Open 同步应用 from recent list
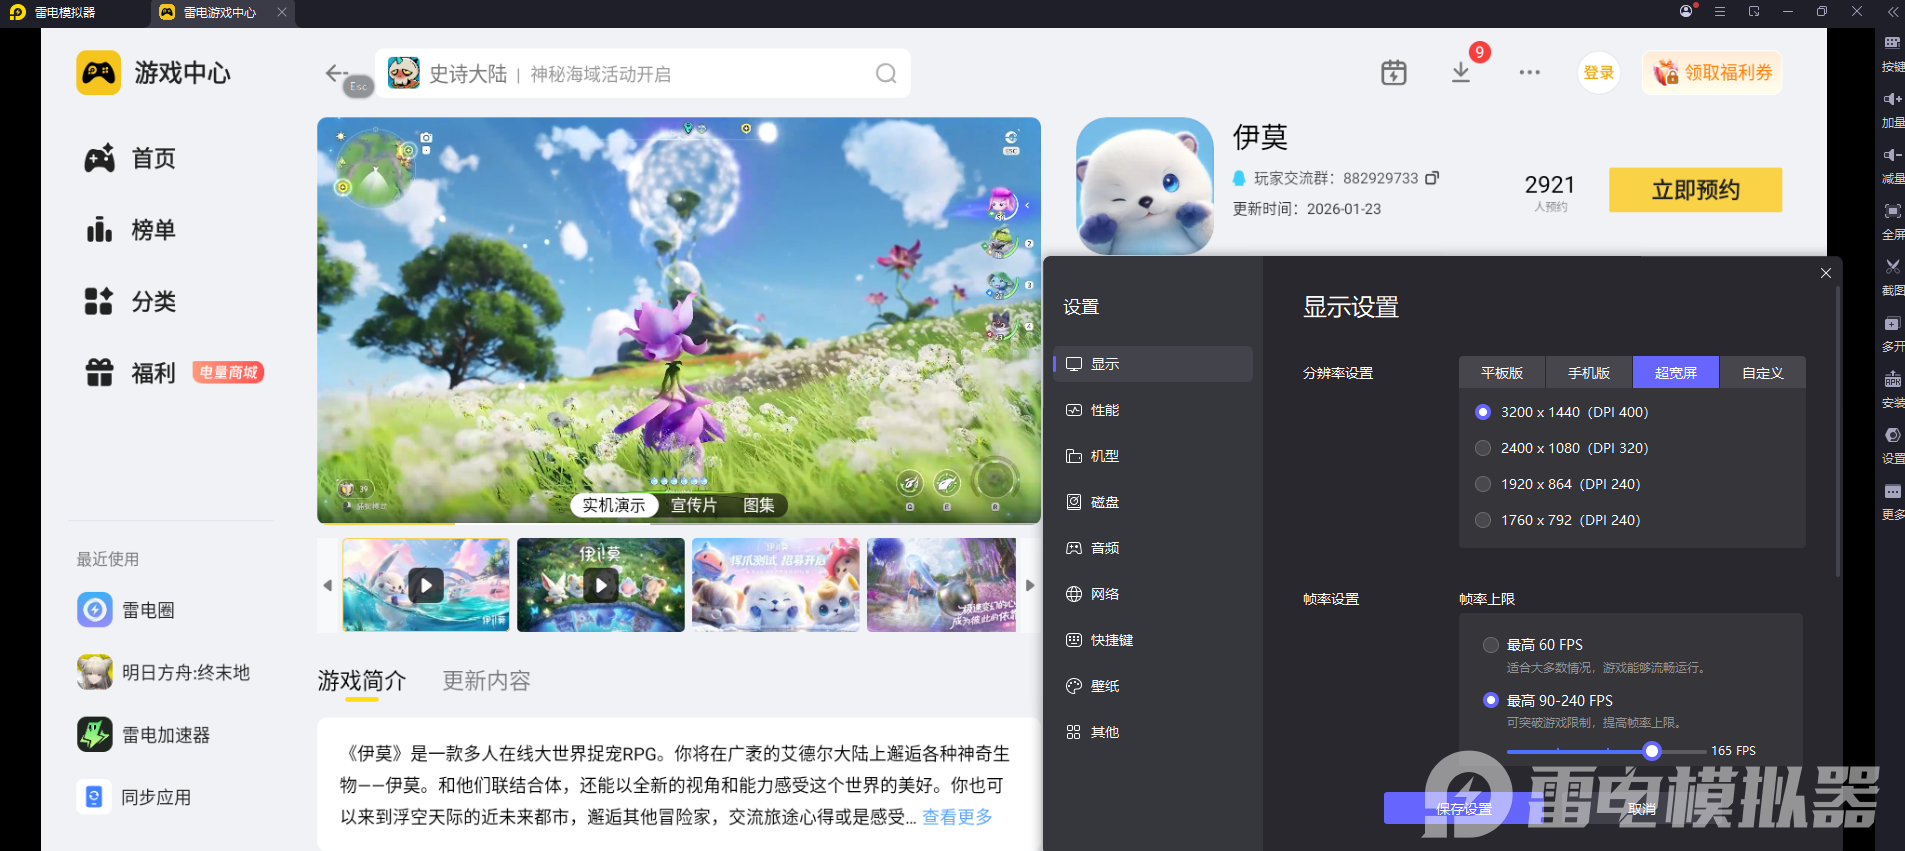The width and height of the screenshot is (1905, 851). tap(134, 797)
